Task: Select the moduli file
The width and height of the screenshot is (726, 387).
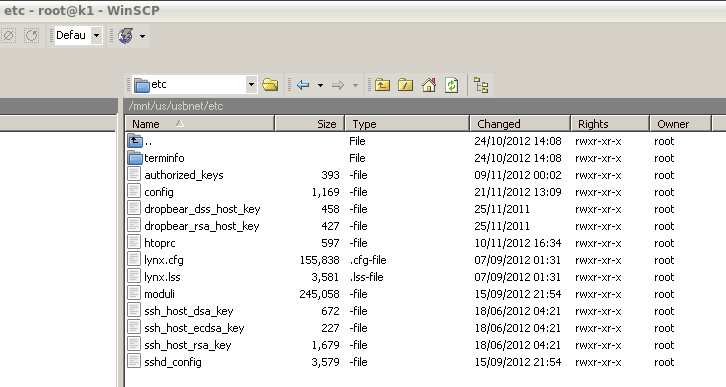Action: (159, 294)
